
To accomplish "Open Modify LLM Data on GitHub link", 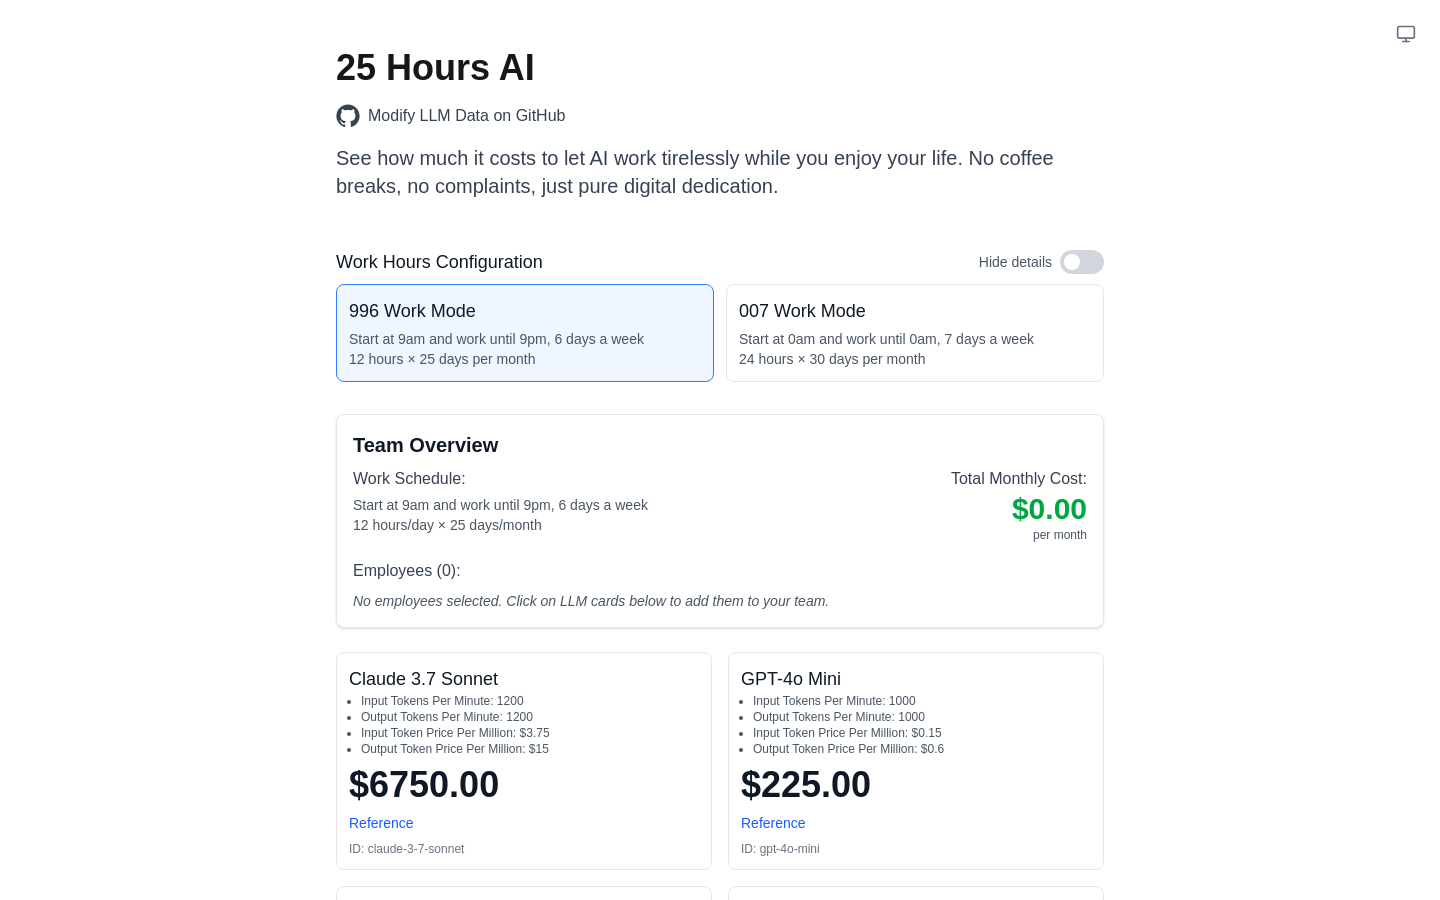I will pos(466,116).
